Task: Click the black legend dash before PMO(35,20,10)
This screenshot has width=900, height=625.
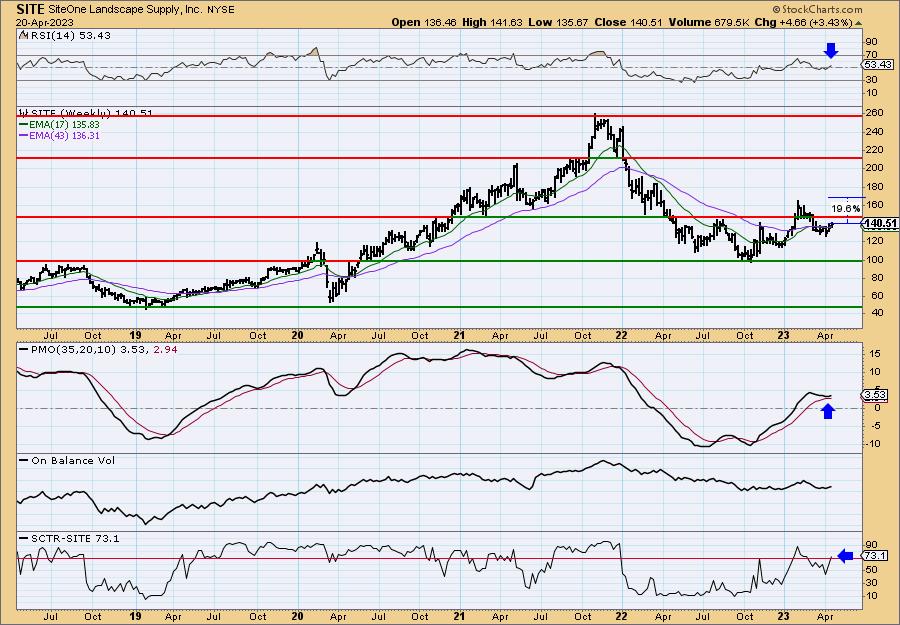Action: pos(24,349)
